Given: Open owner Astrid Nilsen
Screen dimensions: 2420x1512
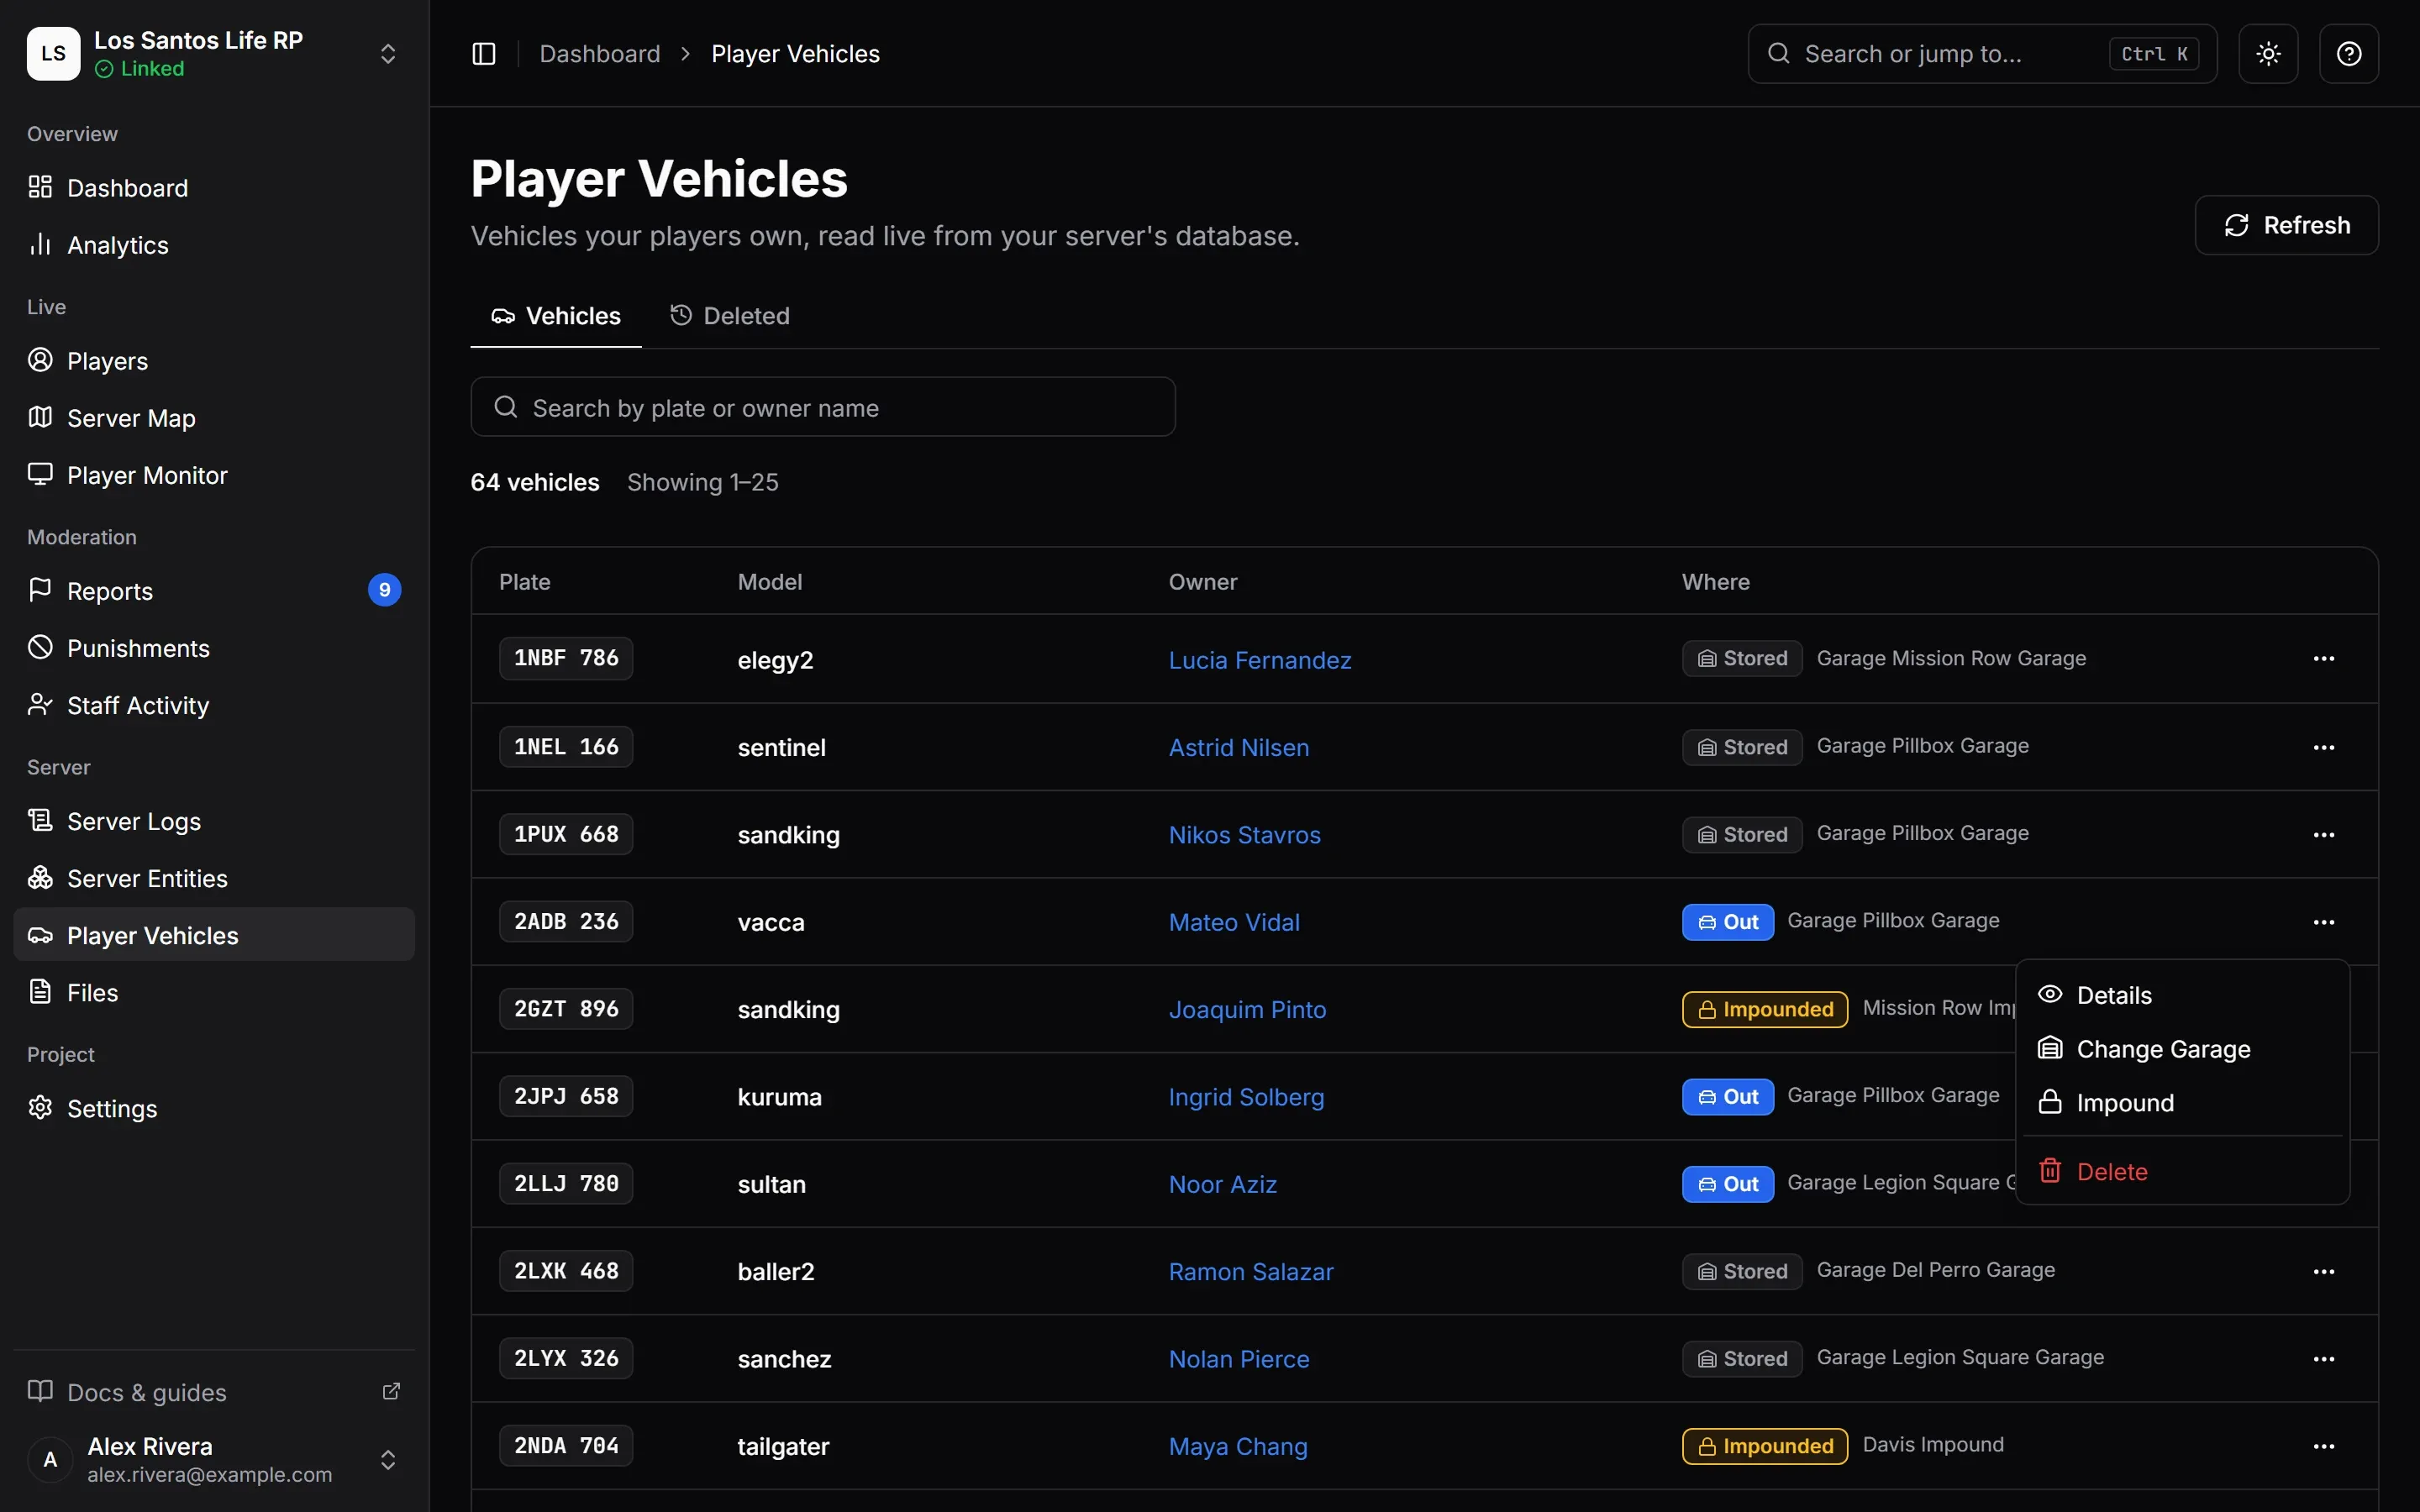Looking at the screenshot, I should point(1239,748).
